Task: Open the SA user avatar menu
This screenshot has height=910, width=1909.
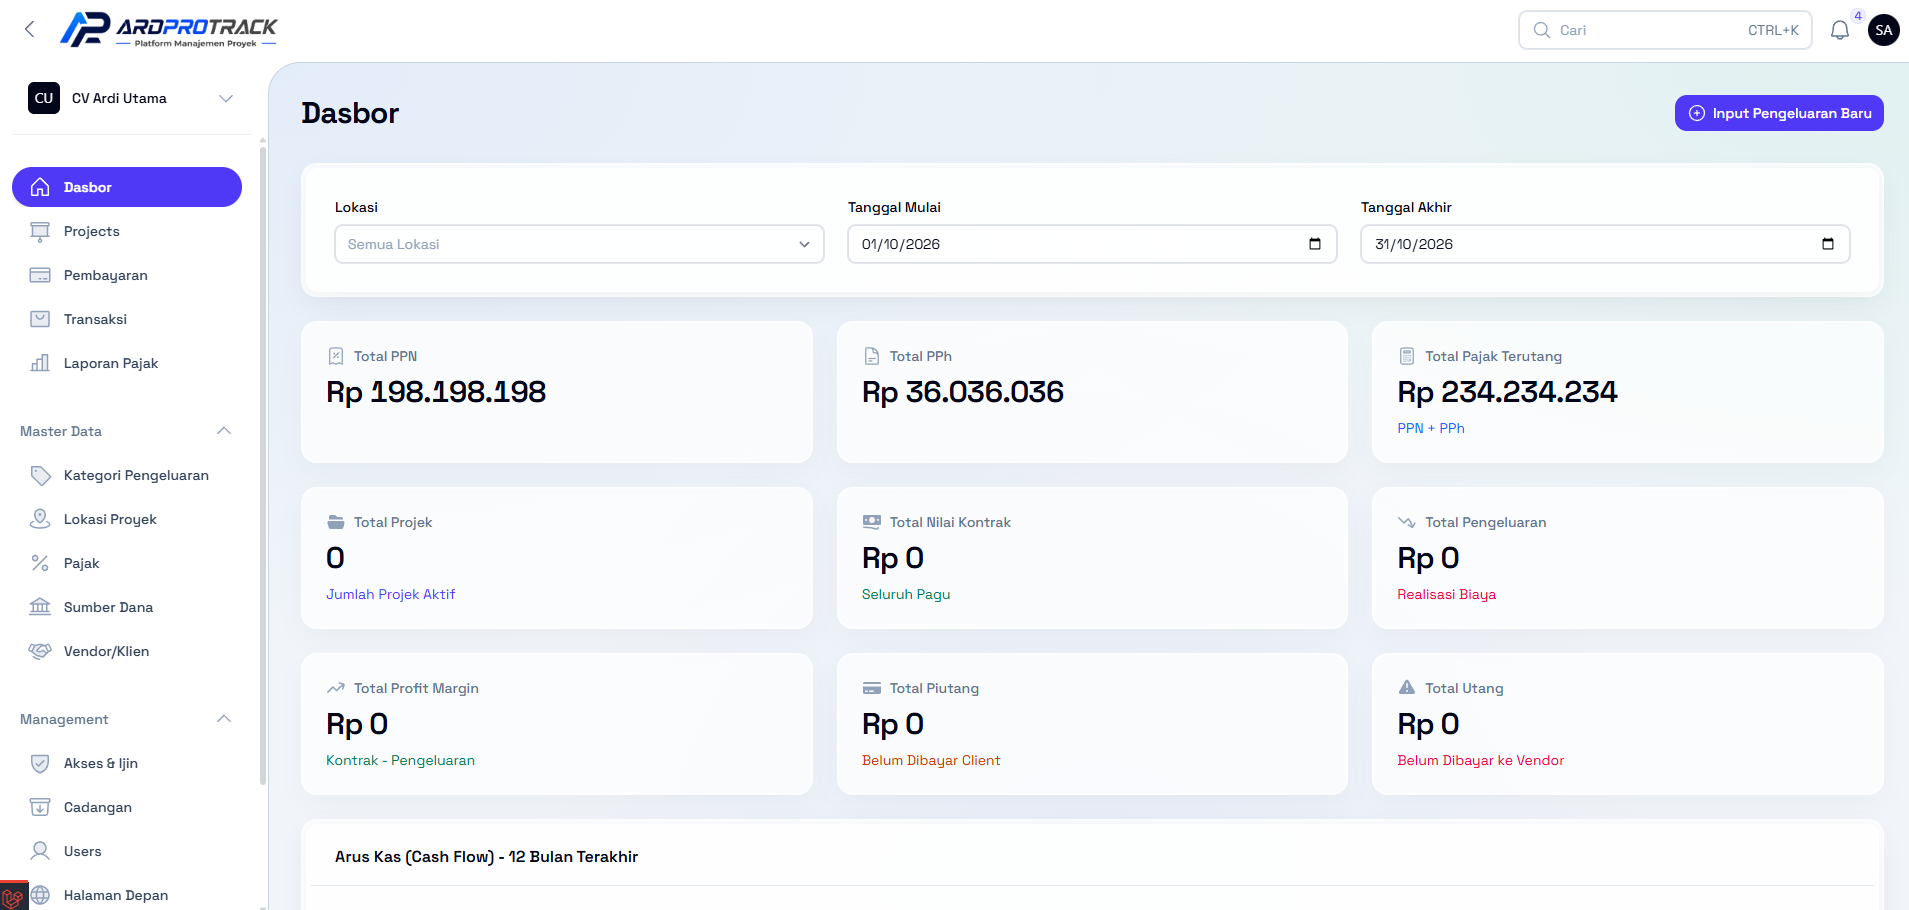Action: click(1884, 30)
